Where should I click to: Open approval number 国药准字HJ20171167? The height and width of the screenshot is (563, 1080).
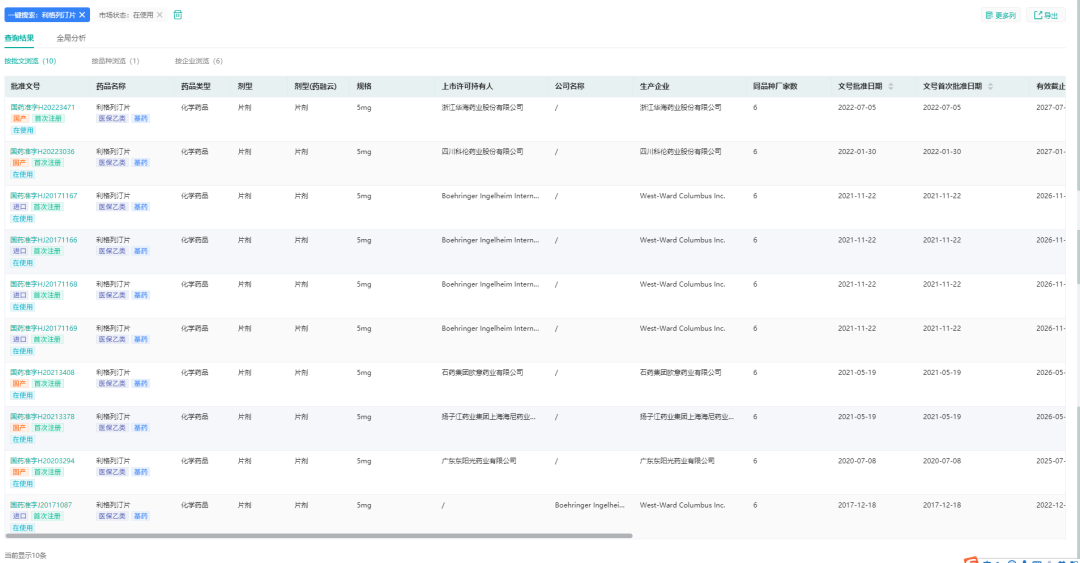tap(44, 196)
